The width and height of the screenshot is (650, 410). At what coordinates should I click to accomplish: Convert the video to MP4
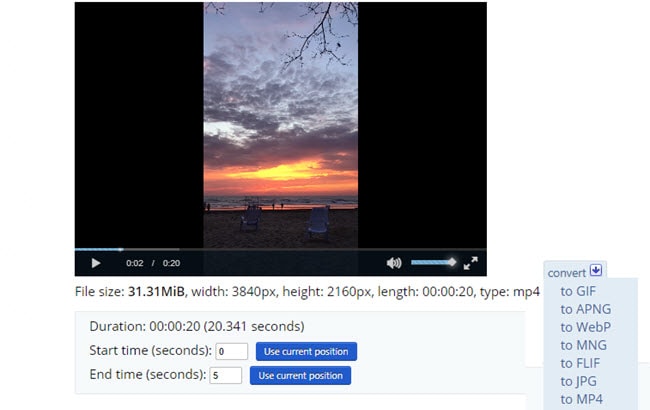click(581, 399)
